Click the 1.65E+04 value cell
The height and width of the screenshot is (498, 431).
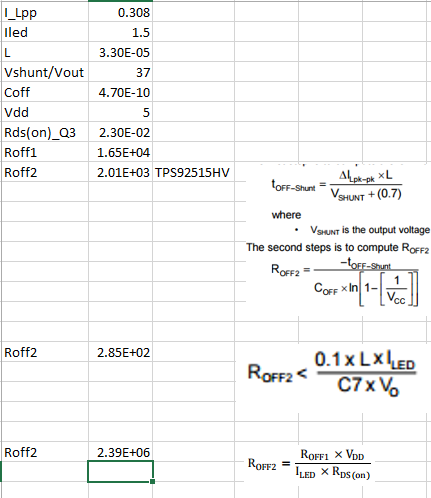121,152
